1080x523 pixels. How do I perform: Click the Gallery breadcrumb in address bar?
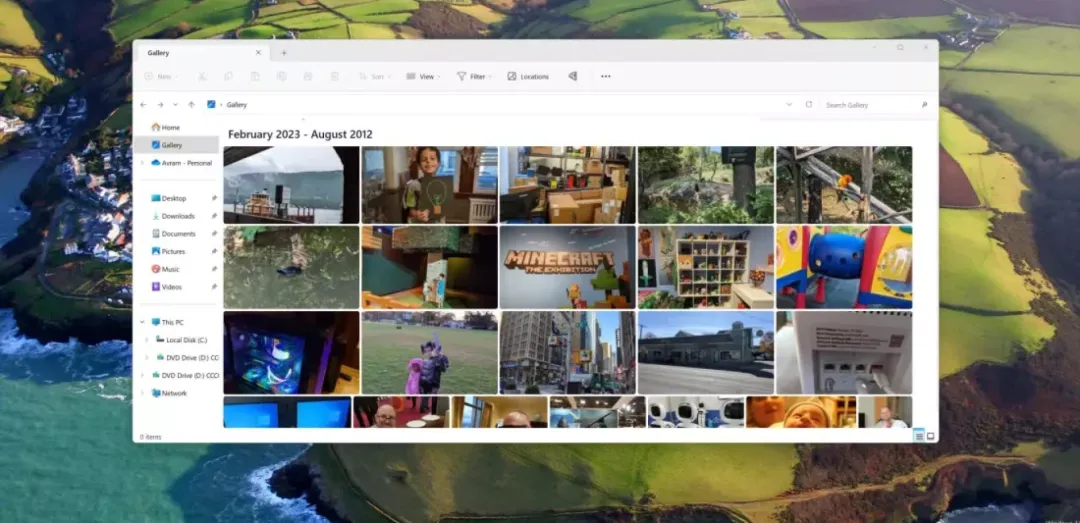pos(236,105)
